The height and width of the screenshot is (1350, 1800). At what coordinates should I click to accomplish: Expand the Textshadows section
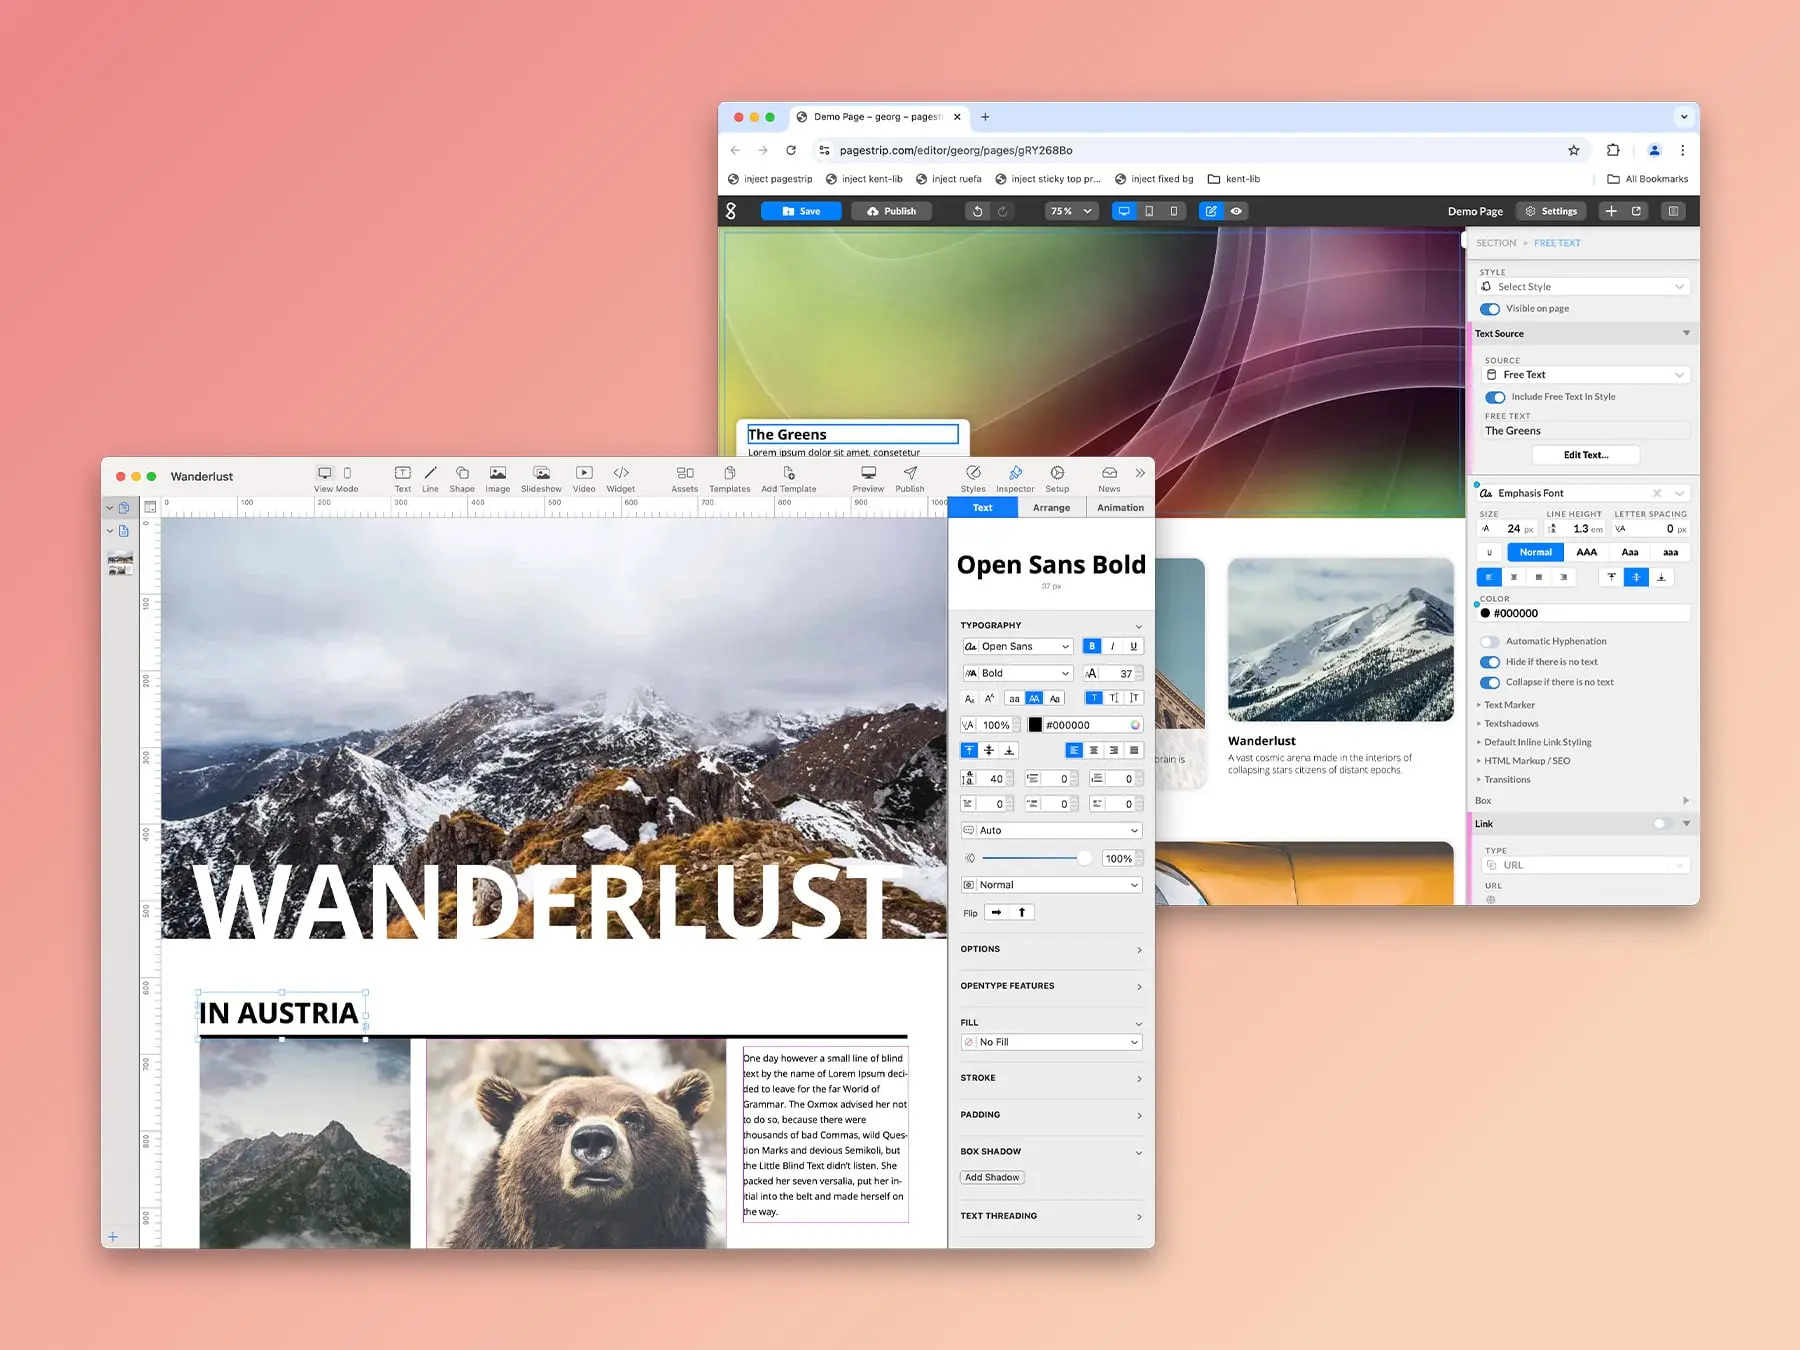pos(1511,724)
